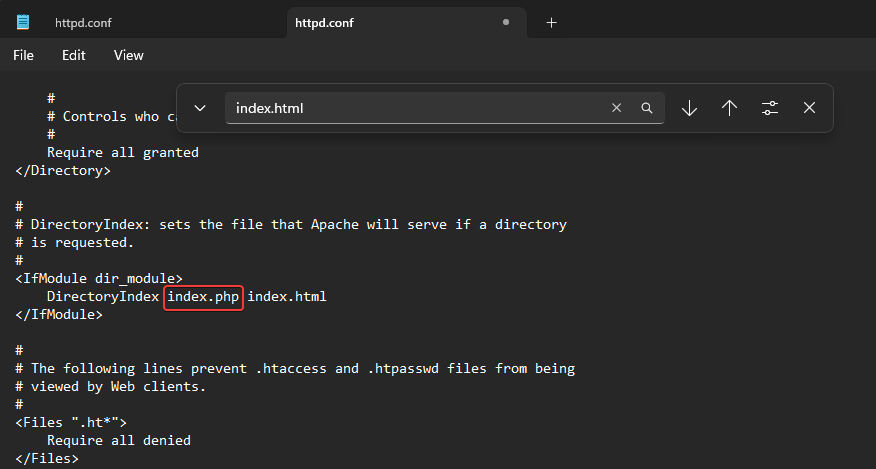This screenshot has width=876, height=469.
Task: Click the '<IfModule dir_module>' line
Action: point(99,278)
